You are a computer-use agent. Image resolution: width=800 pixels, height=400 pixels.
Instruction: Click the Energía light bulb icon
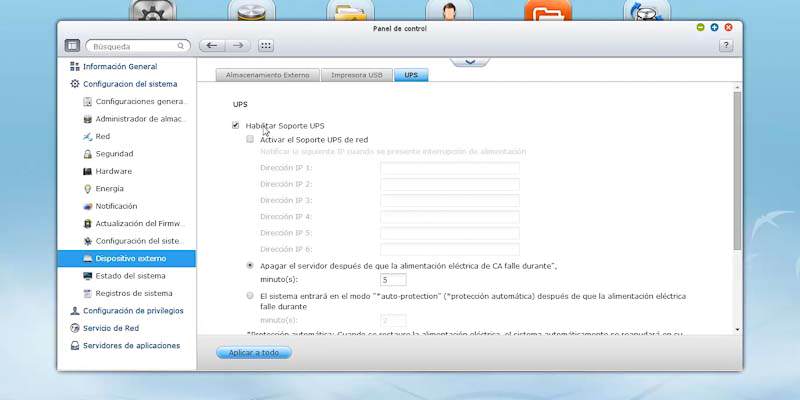click(x=87, y=189)
